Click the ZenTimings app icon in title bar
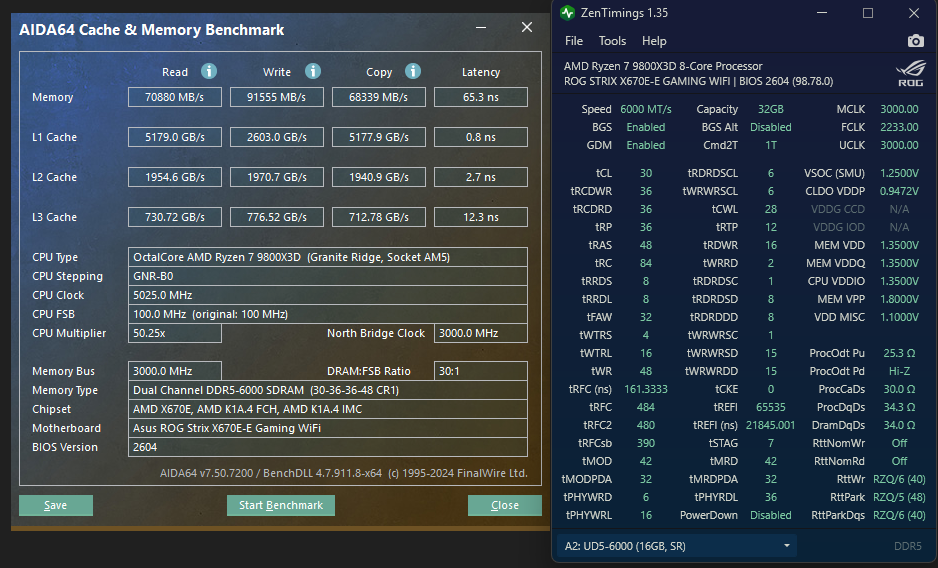 point(567,13)
